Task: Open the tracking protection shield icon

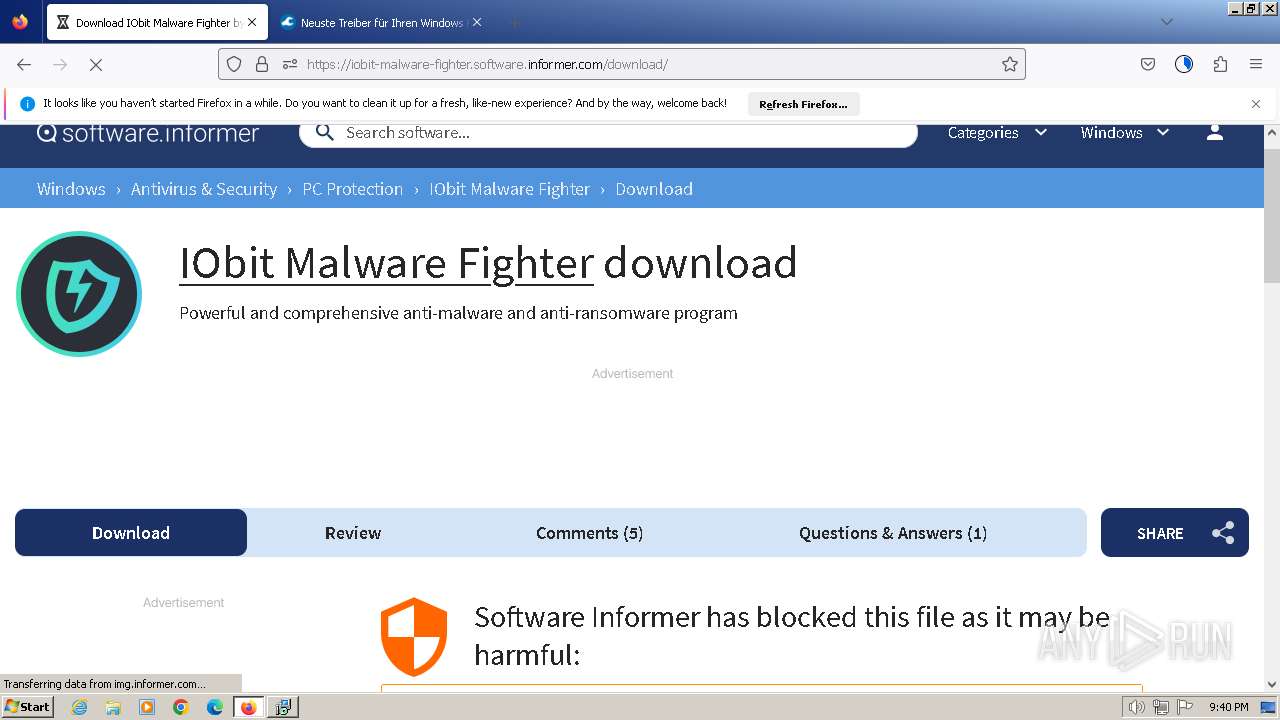Action: [234, 64]
